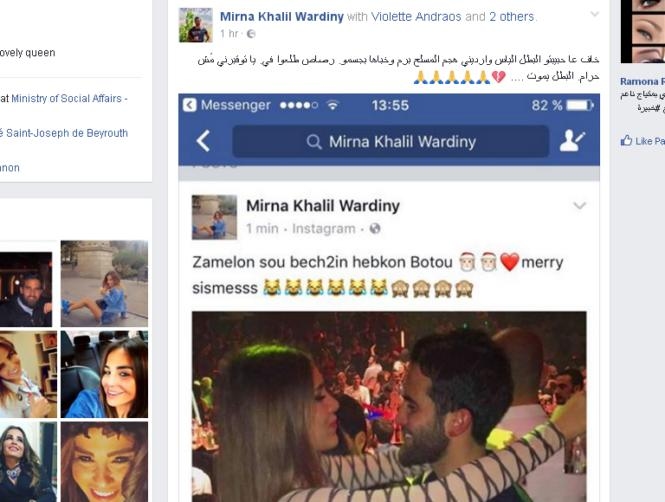Open selfie photo of woman in car

click(104, 374)
